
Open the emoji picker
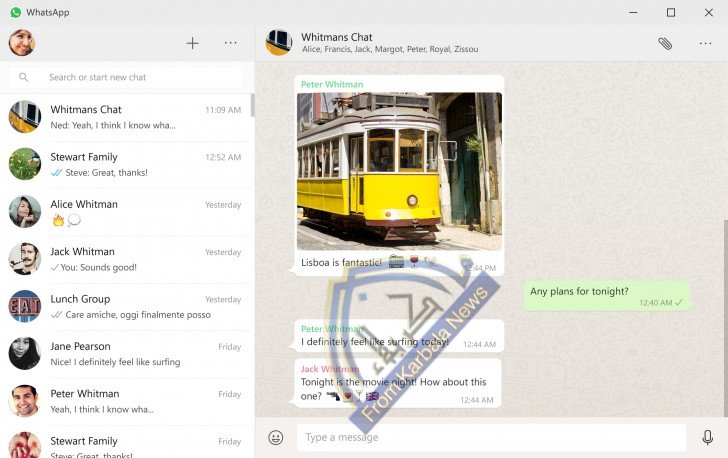pos(276,437)
